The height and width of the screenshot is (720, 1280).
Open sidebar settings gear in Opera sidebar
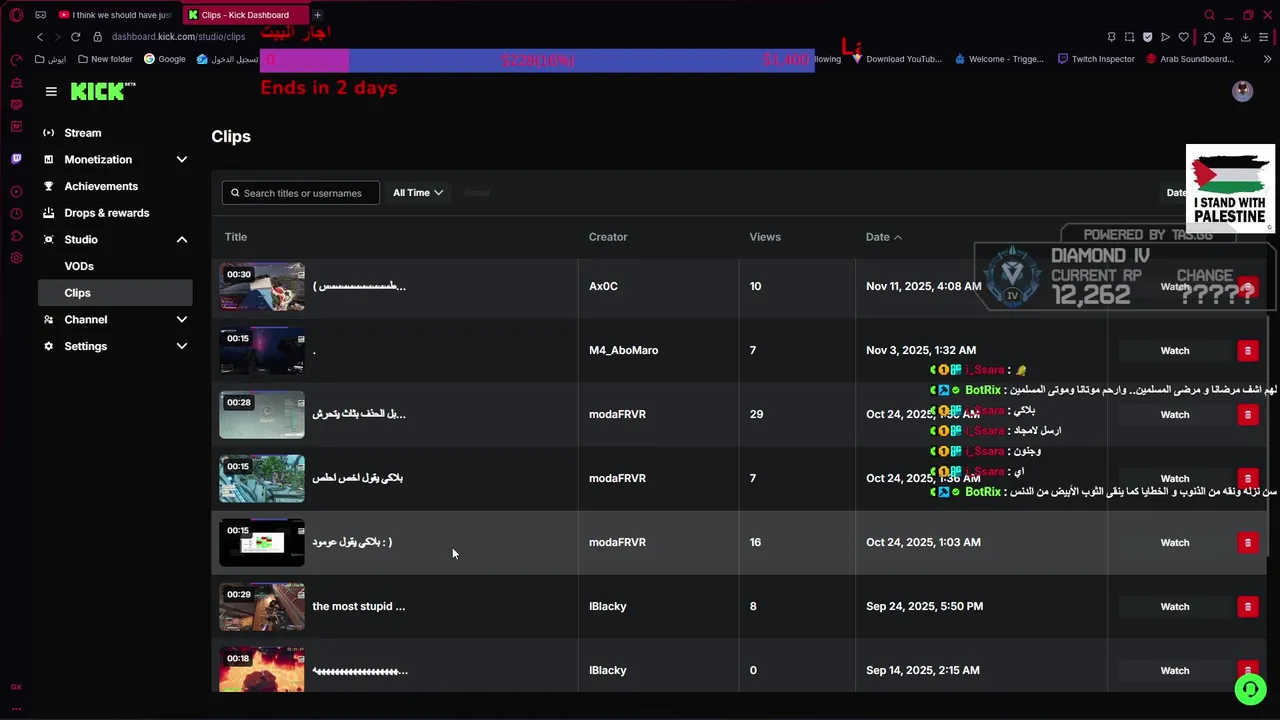coord(16,258)
